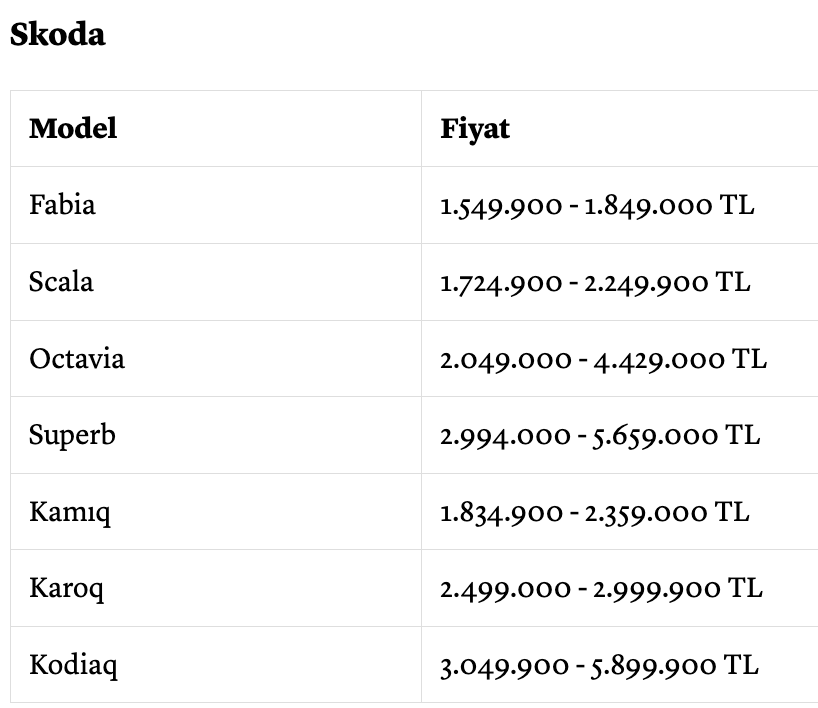Click the TL text in Fabia row
The image size is (818, 708).
[737, 204]
